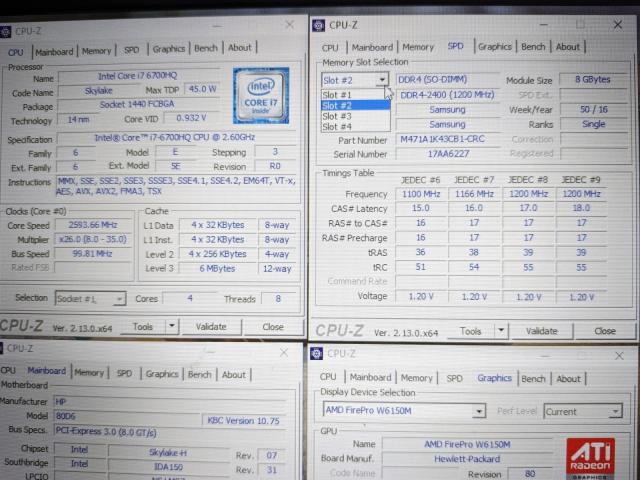Open Memory tab in Mainboard window
Screen dimensions: 640x480
89,373
